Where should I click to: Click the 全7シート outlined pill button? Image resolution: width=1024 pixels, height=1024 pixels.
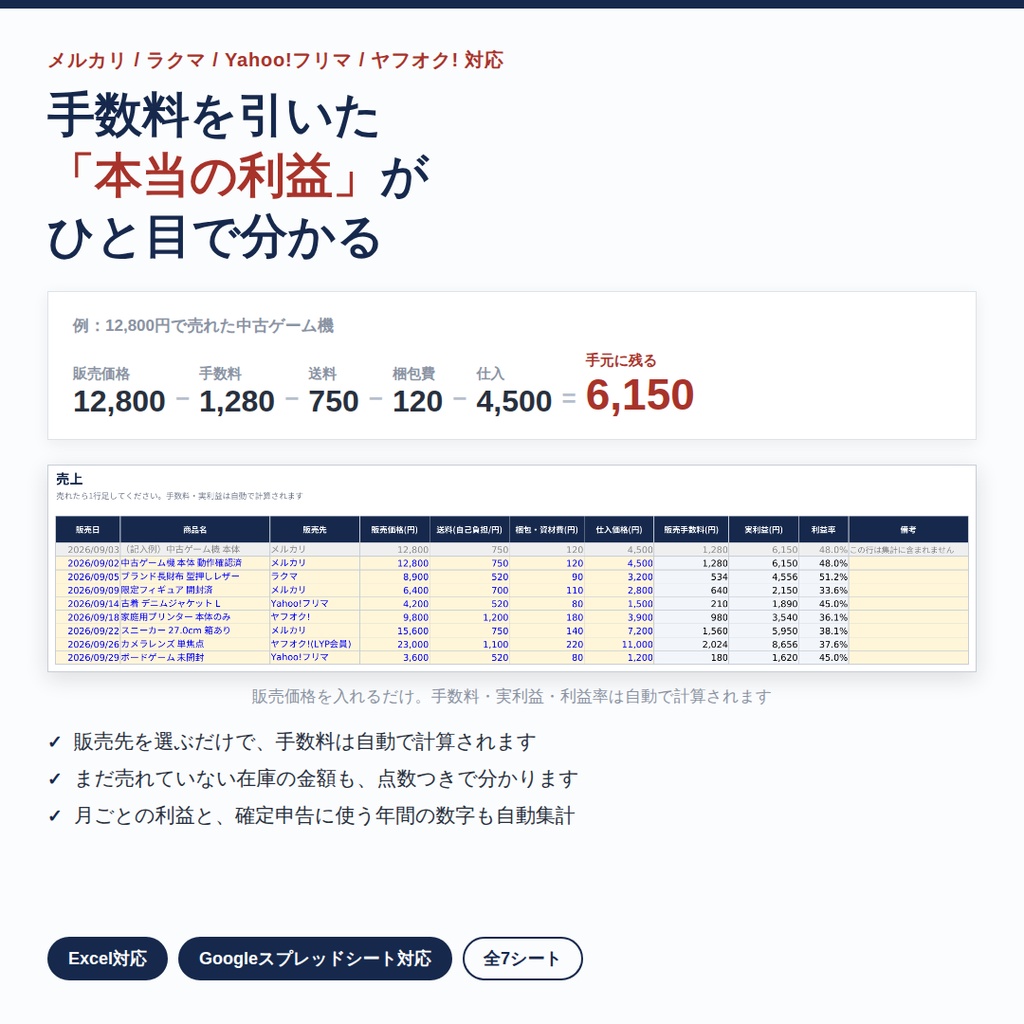(522, 958)
